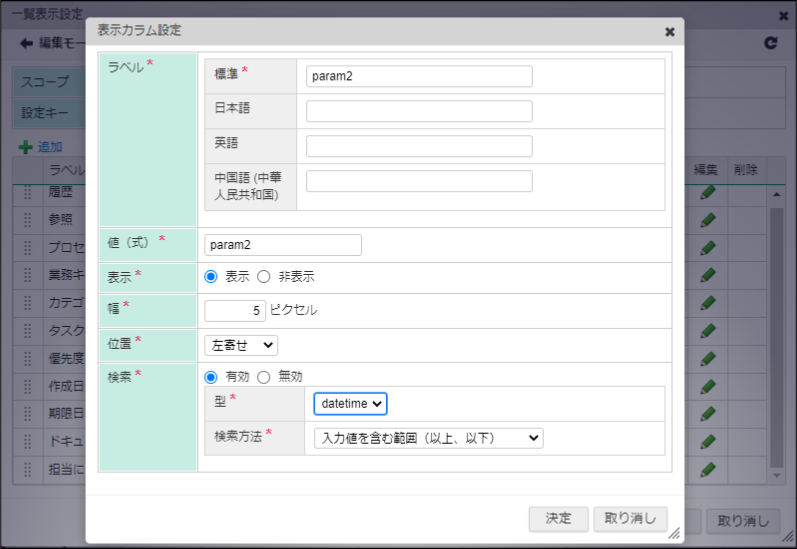
Task: Click the 決定 button
Action: (x=558, y=518)
